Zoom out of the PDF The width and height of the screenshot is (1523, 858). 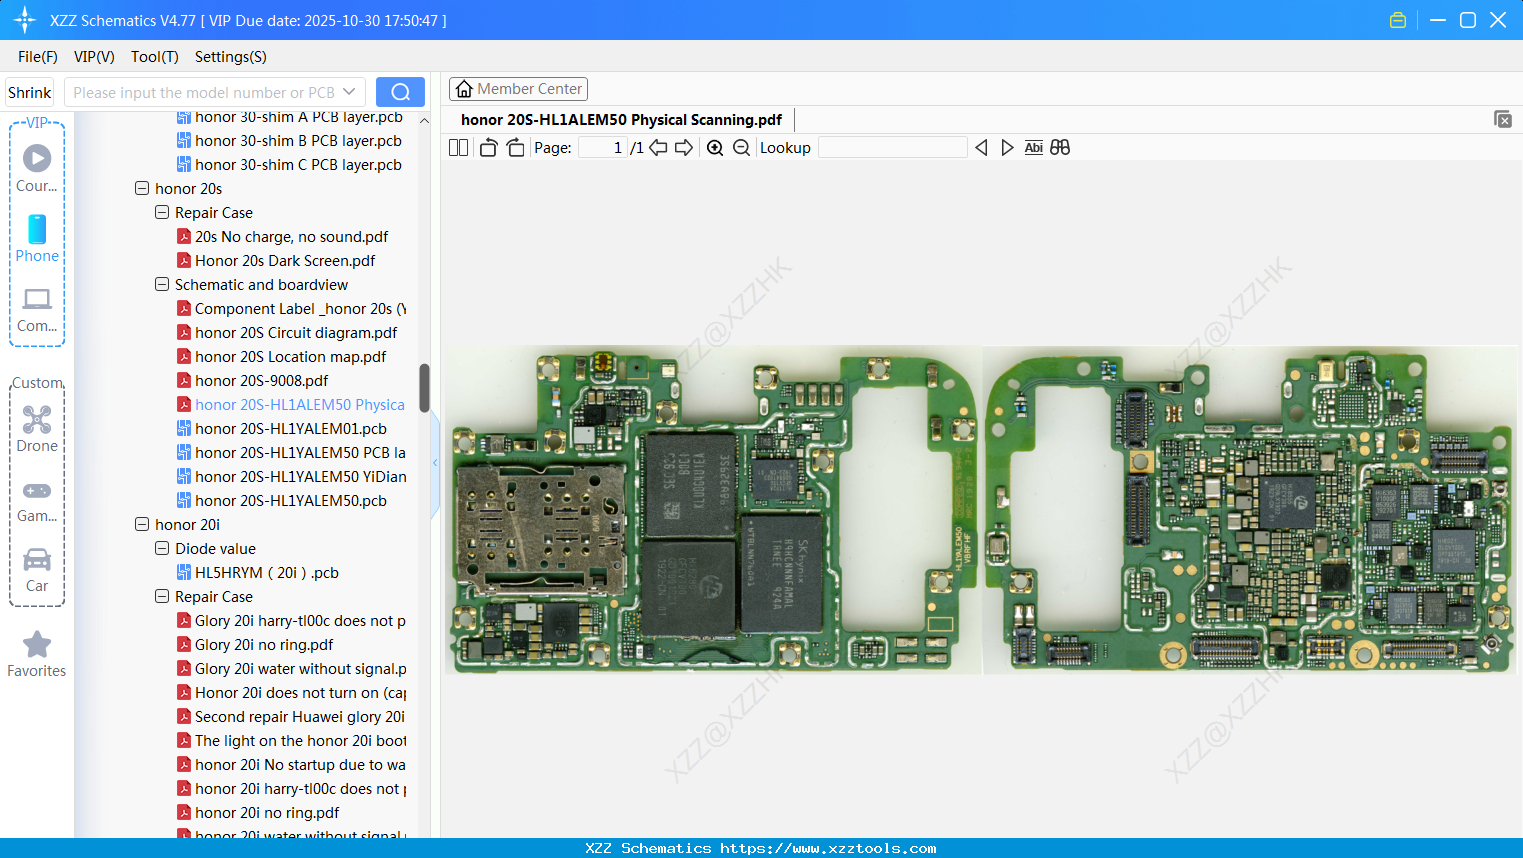click(741, 148)
